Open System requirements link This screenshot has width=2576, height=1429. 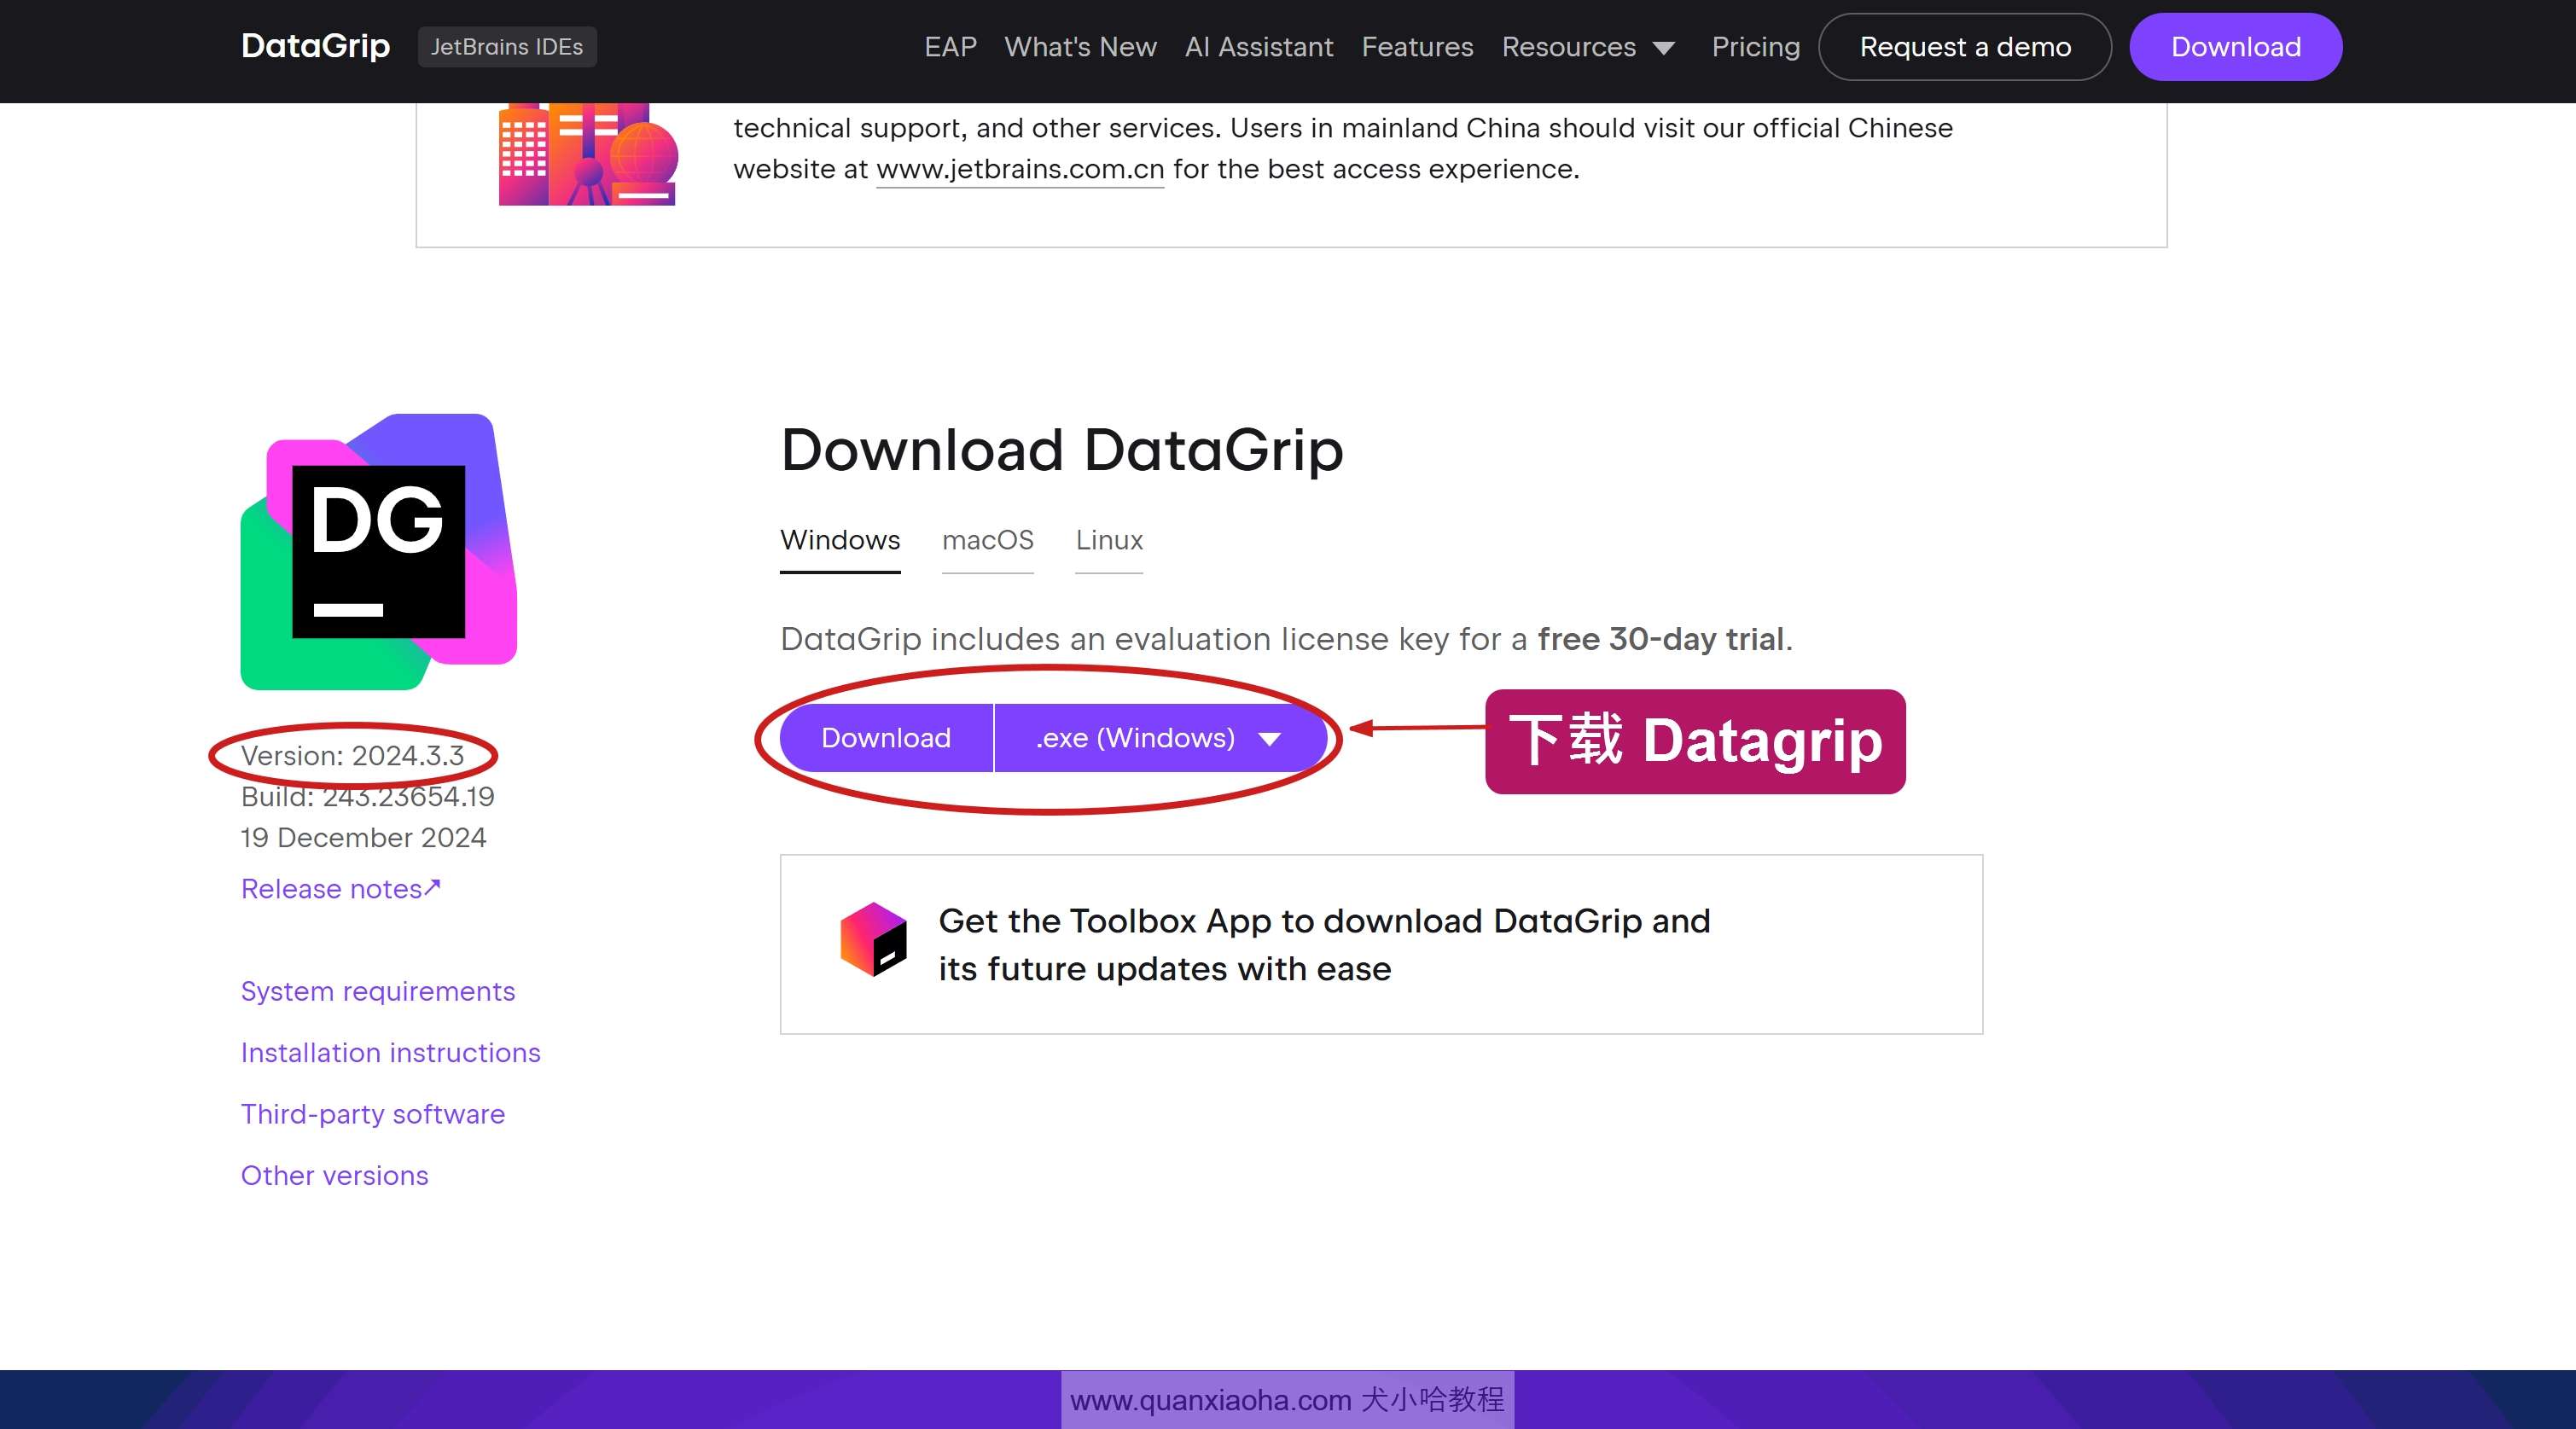point(378,990)
